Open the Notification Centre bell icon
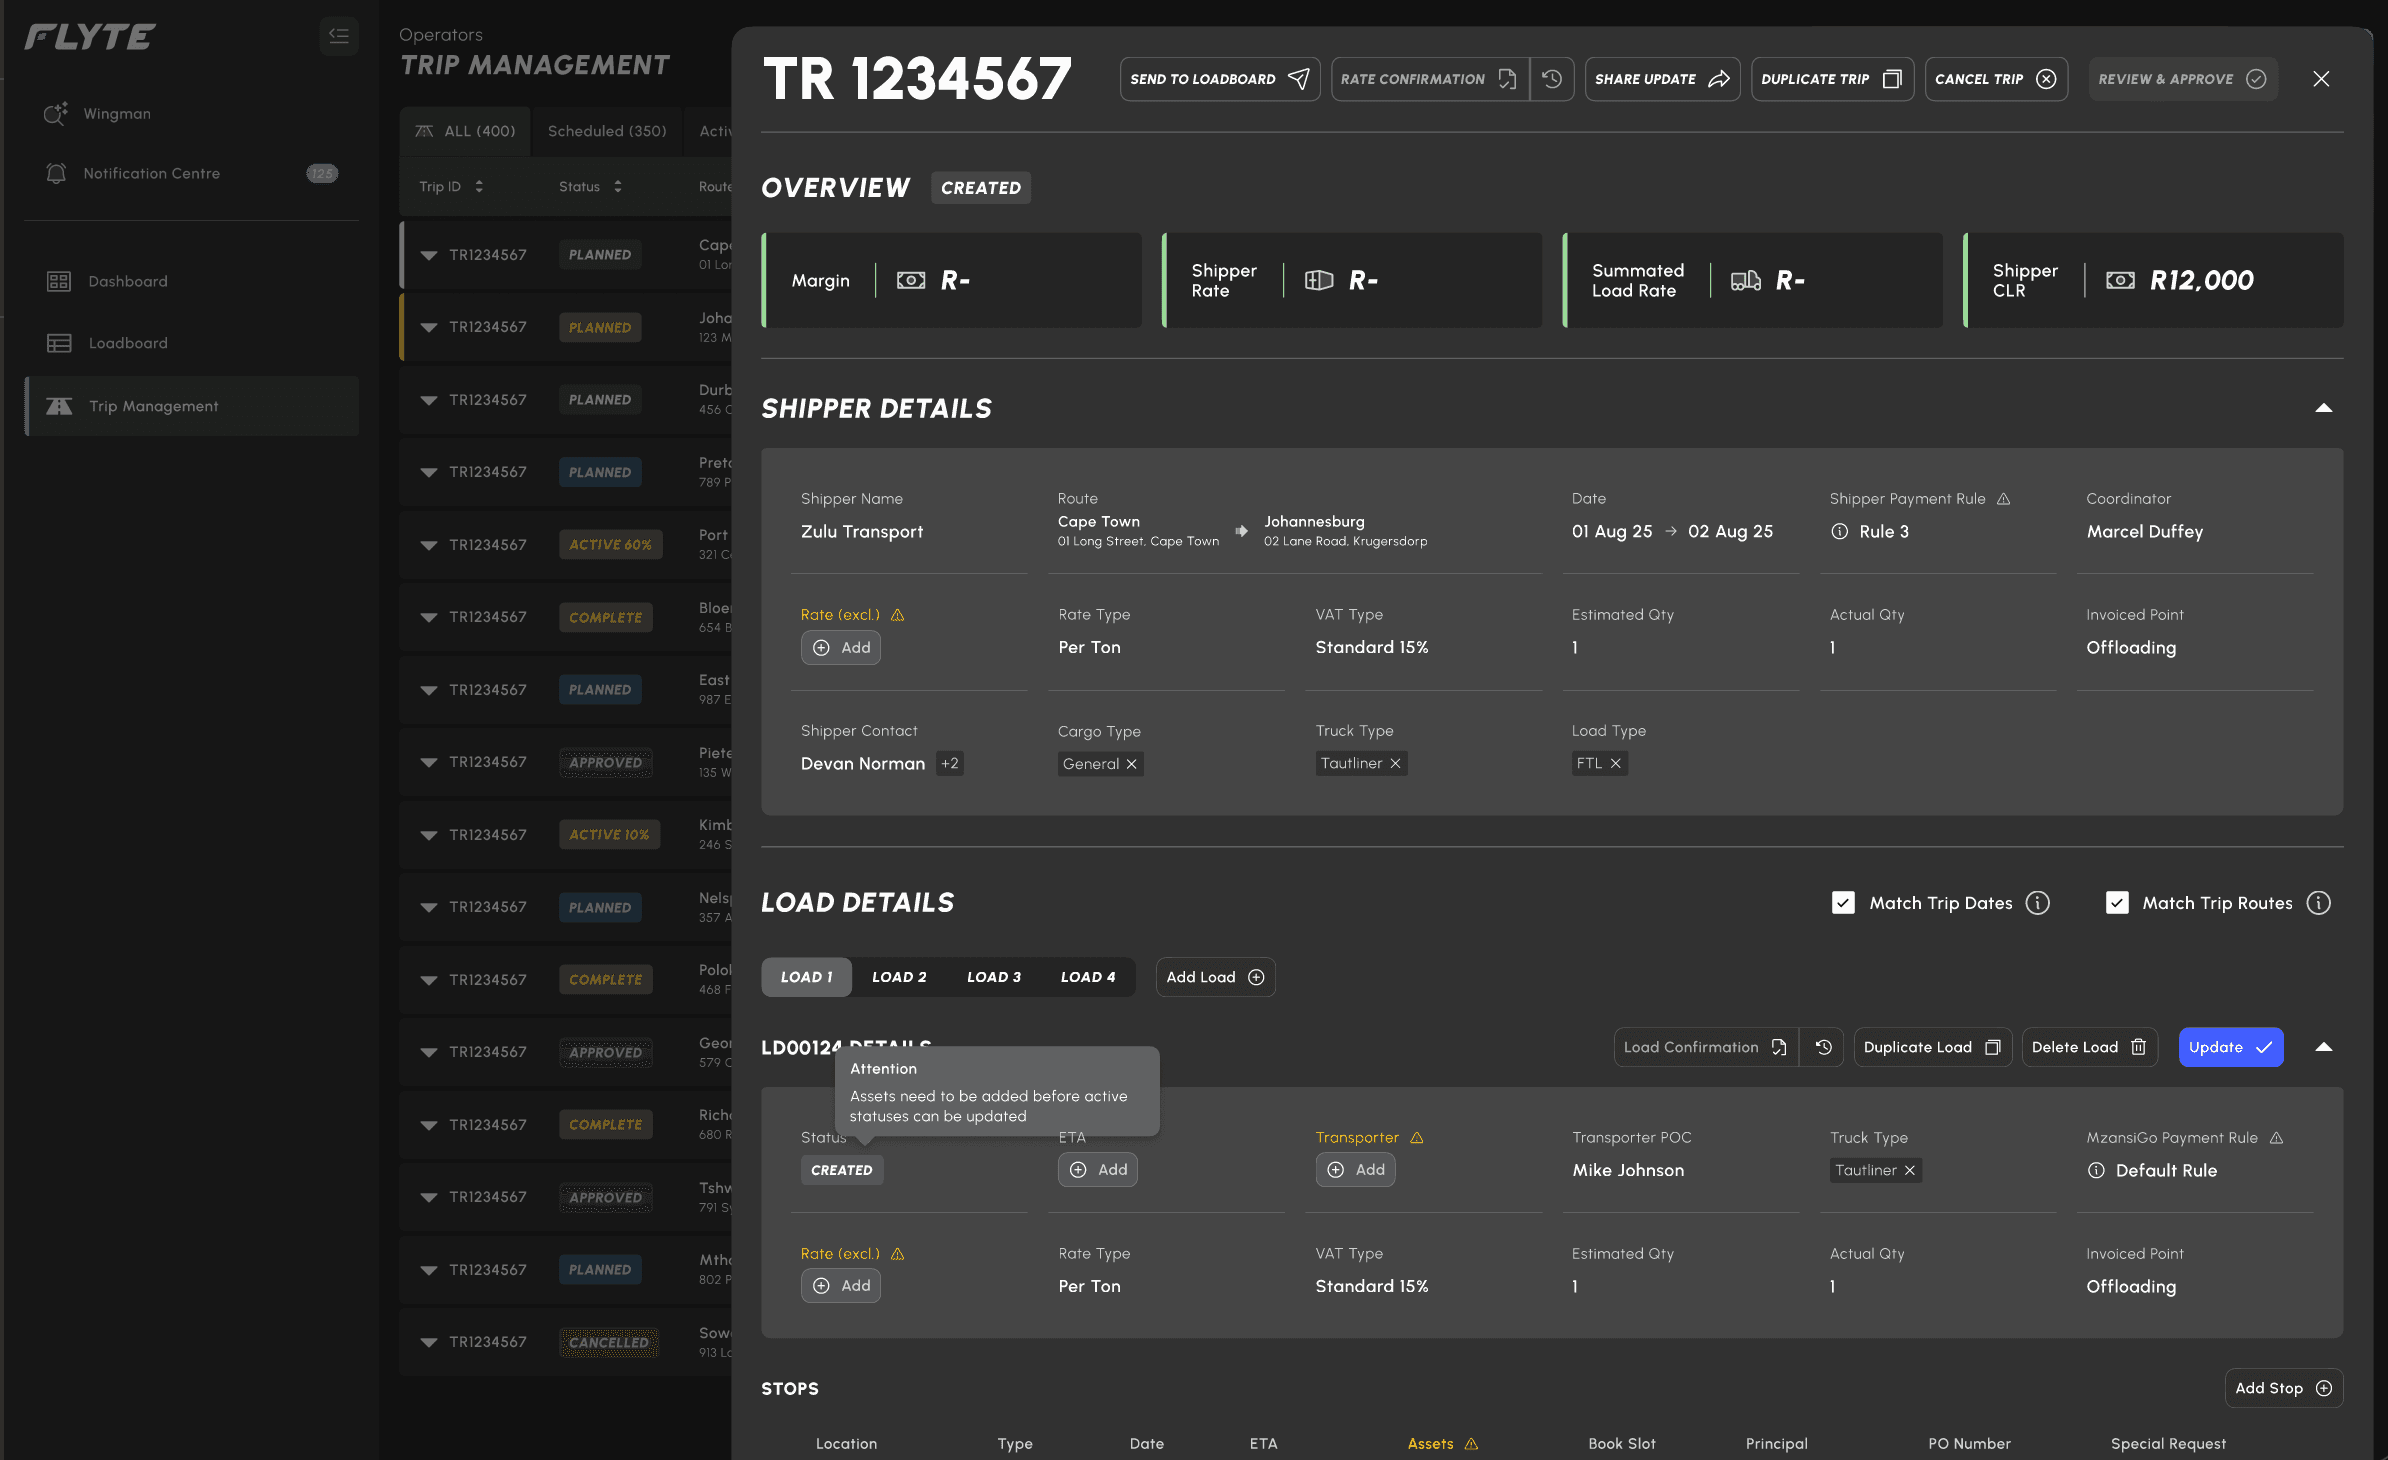The width and height of the screenshot is (2388, 1460). (56, 173)
